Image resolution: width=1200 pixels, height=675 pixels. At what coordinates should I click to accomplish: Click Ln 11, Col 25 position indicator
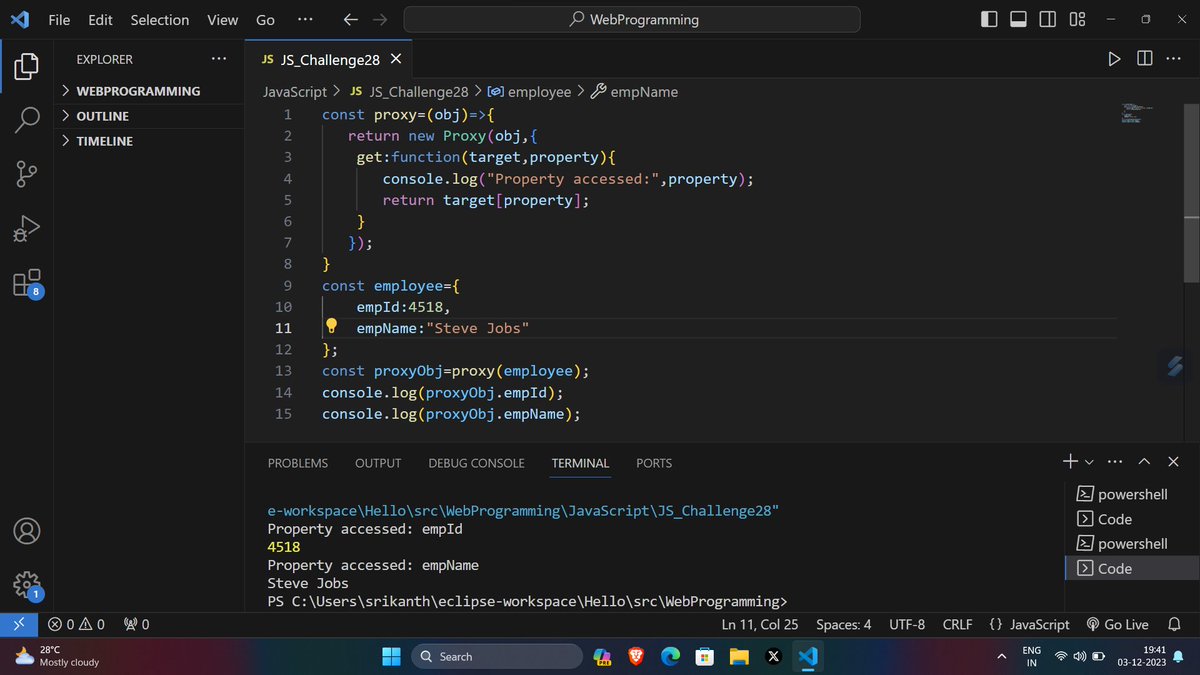760,624
